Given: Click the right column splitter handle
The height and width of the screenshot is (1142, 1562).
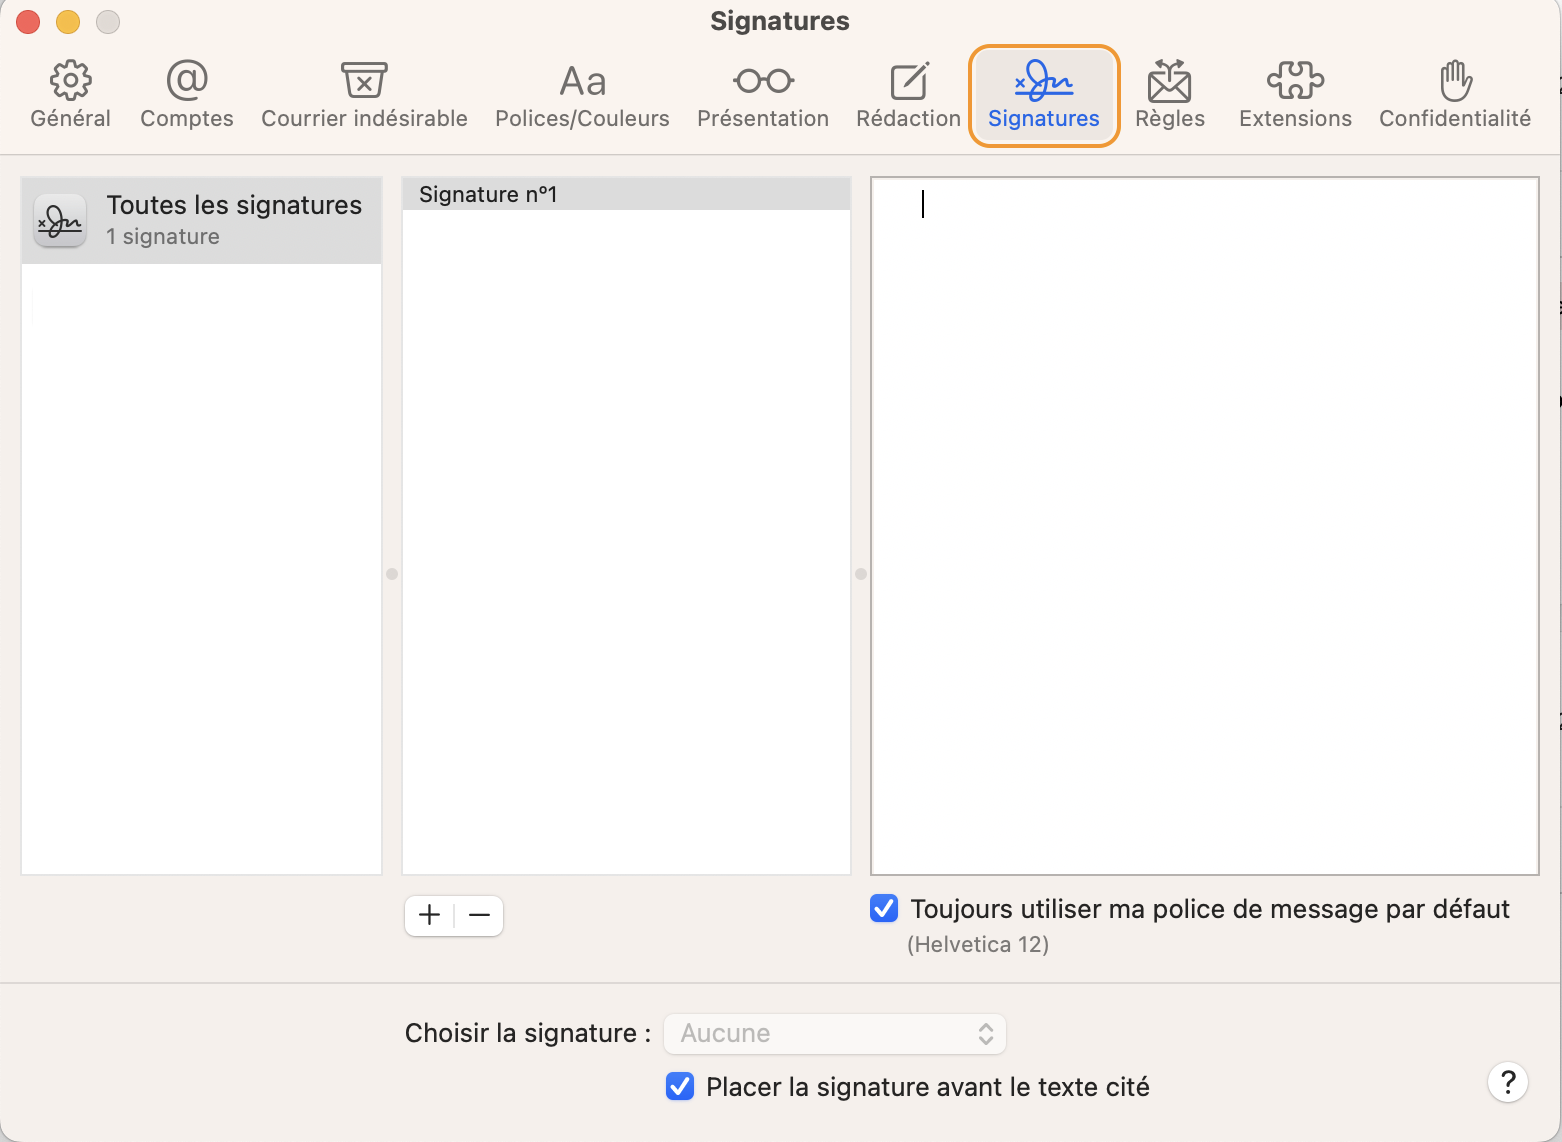Looking at the screenshot, I should pyautogui.click(x=861, y=574).
